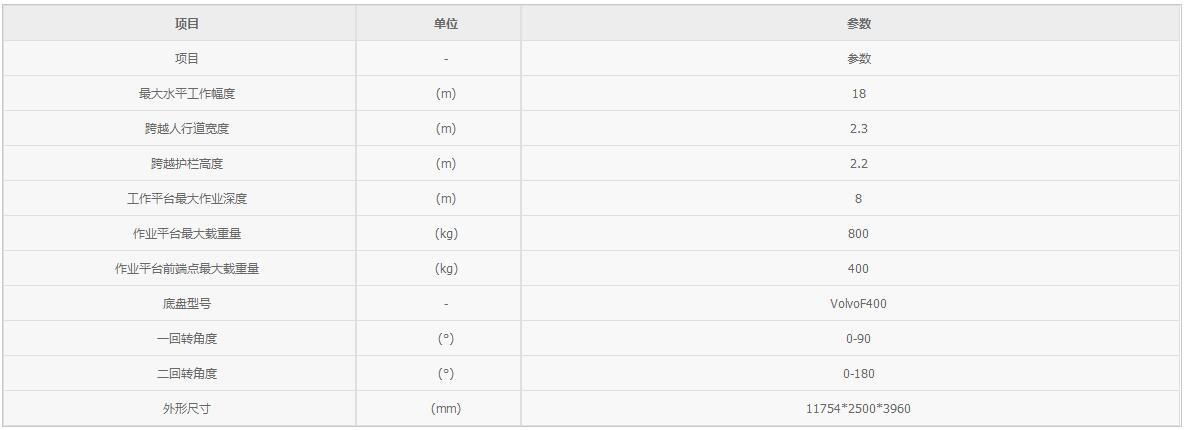Select the '作业平台最大载重量' label

coord(187,234)
